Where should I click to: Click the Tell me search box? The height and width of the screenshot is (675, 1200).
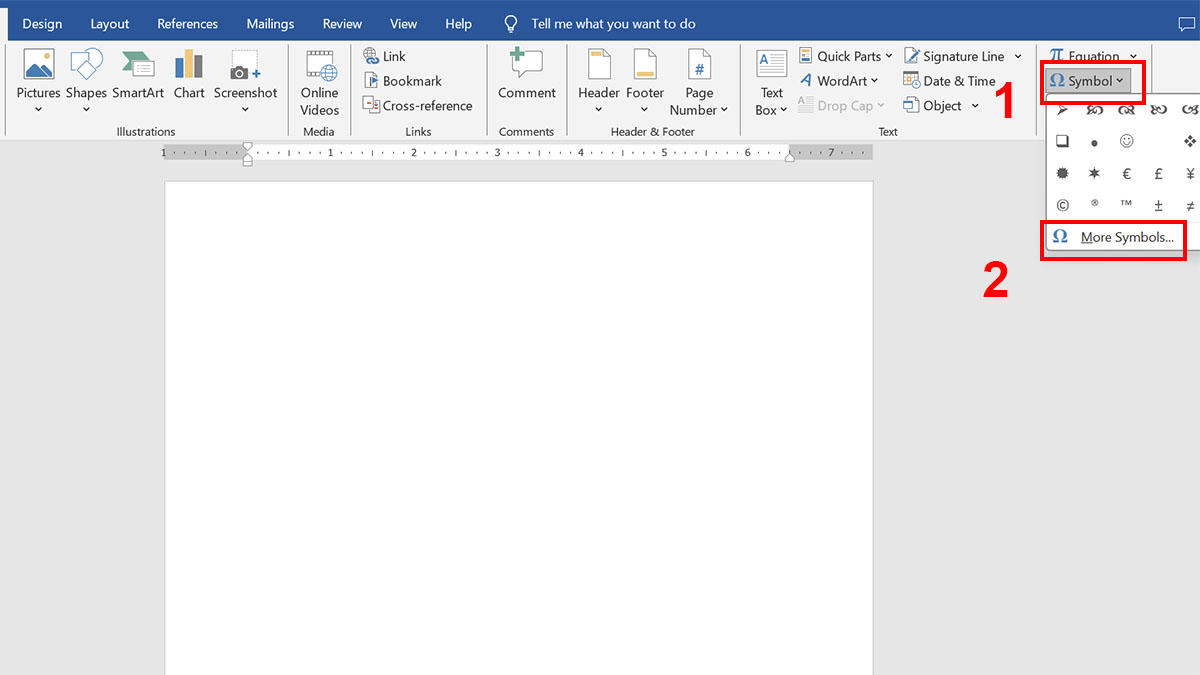(613, 24)
